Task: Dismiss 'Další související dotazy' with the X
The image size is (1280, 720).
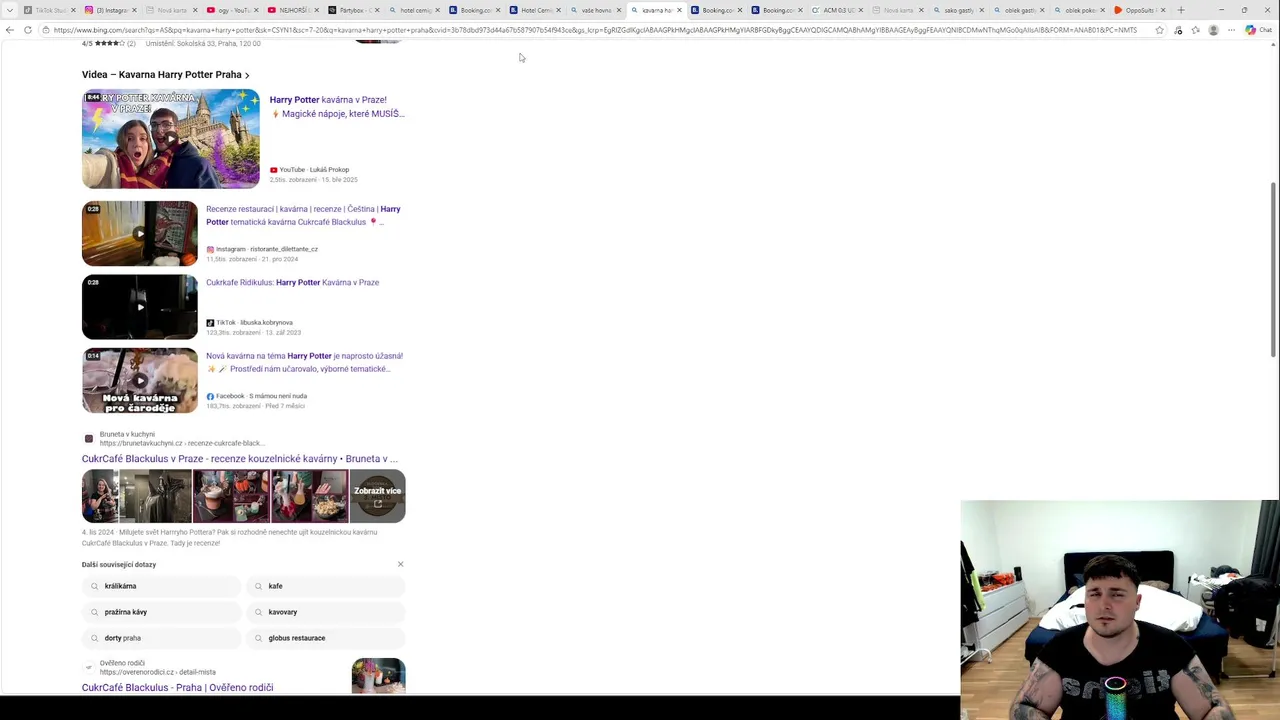Action: point(401,564)
